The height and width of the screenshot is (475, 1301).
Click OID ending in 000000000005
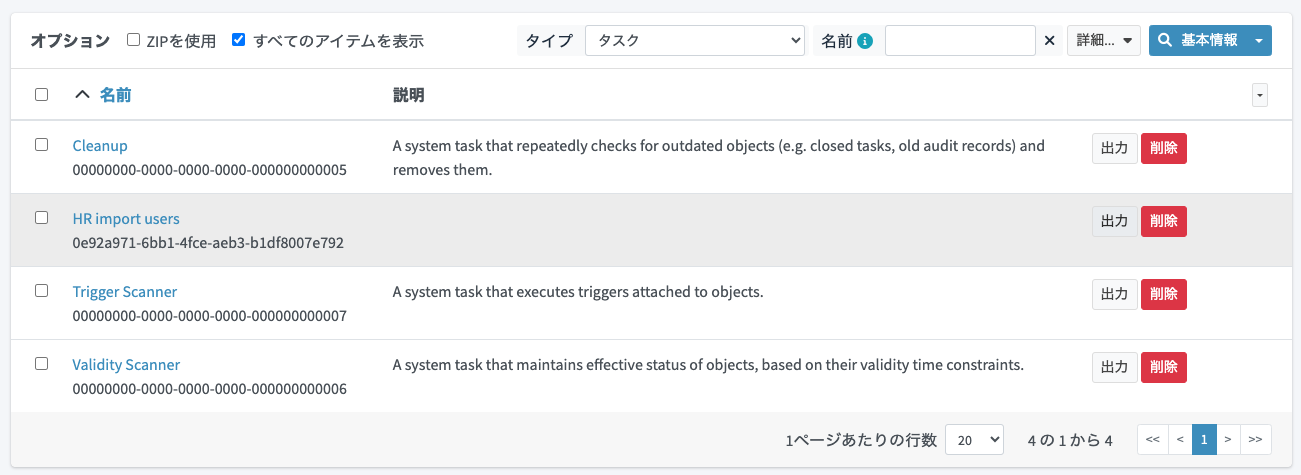(210, 170)
